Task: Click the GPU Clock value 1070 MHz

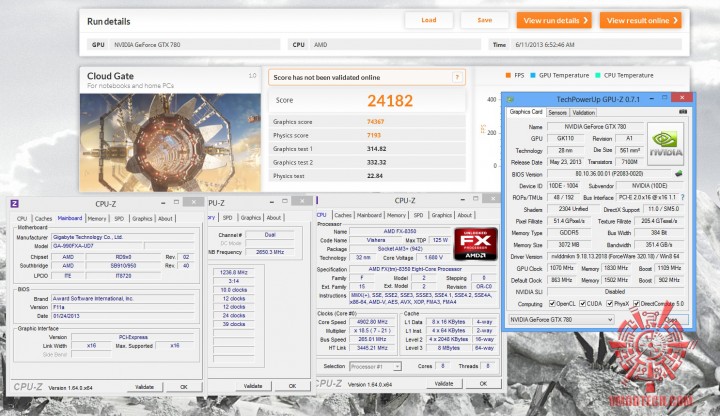Action: click(x=561, y=268)
